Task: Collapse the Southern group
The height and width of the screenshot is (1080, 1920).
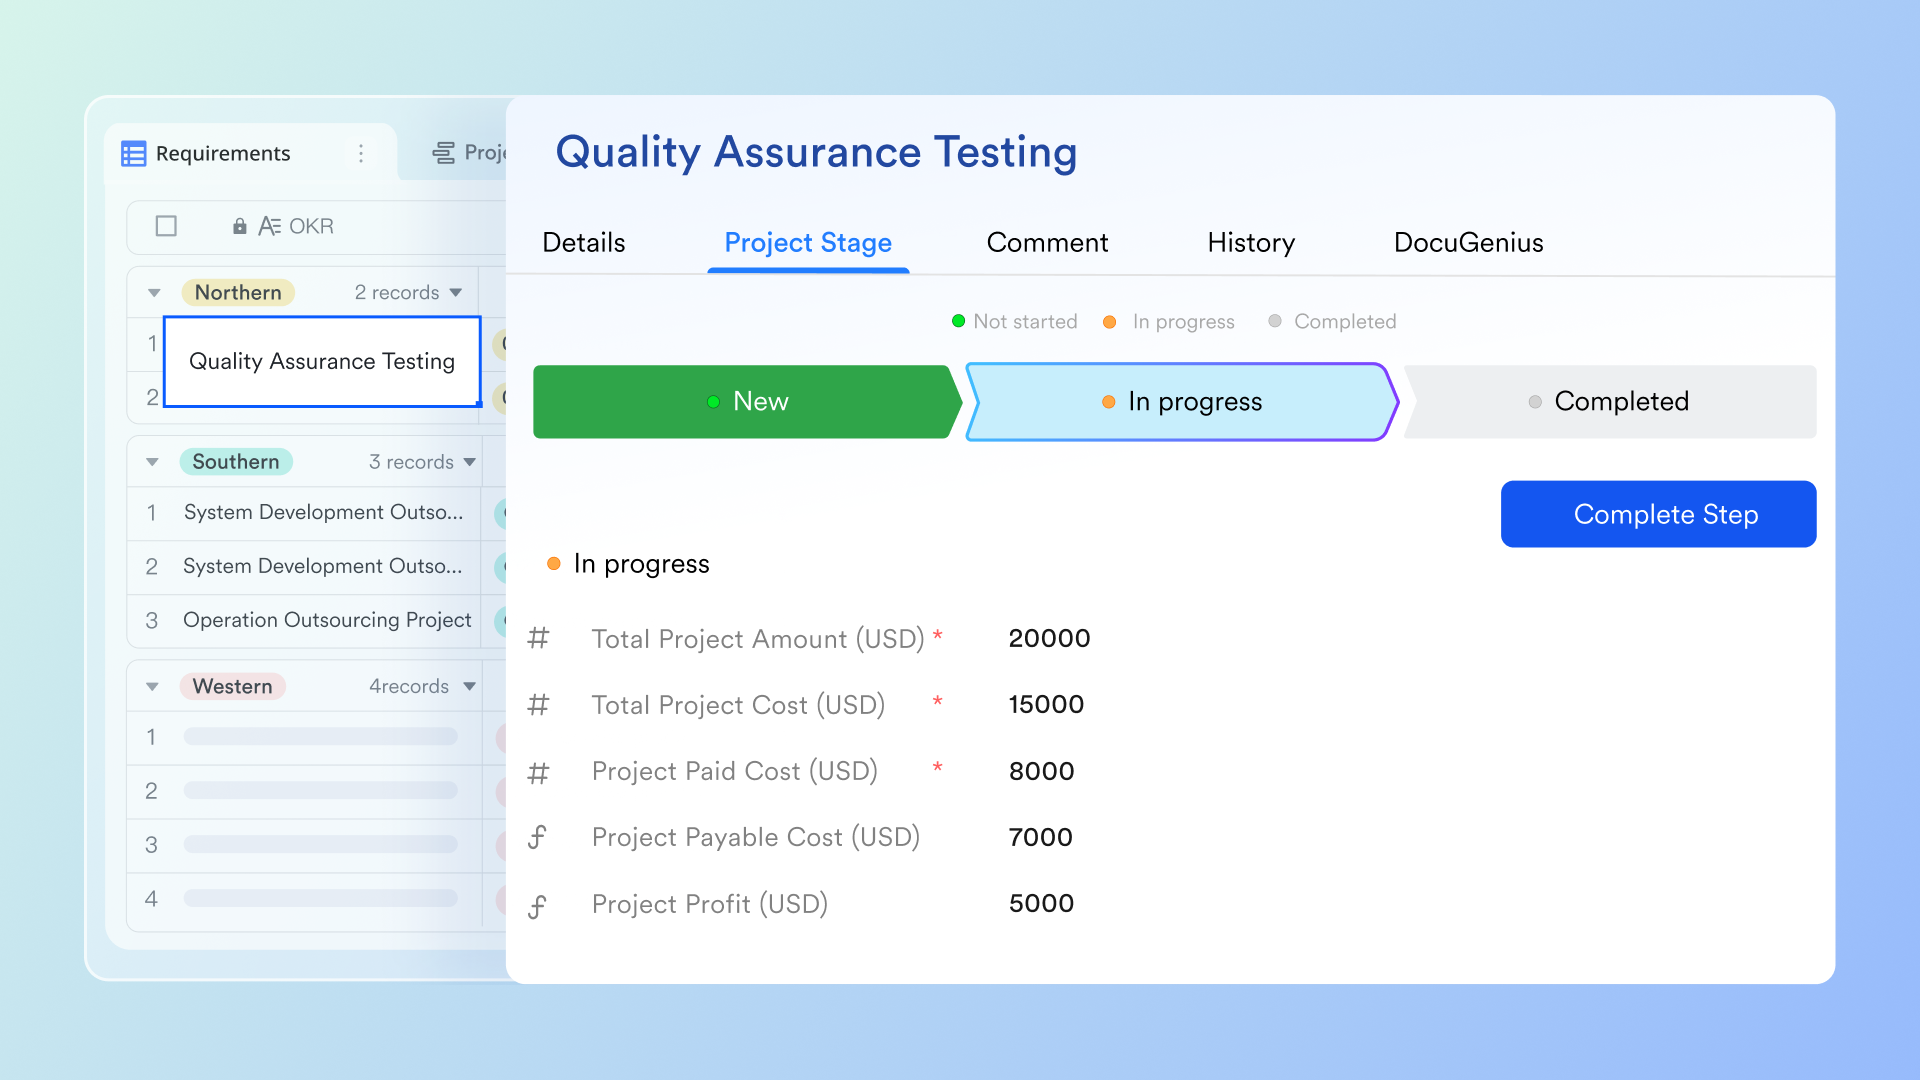Action: [x=152, y=462]
